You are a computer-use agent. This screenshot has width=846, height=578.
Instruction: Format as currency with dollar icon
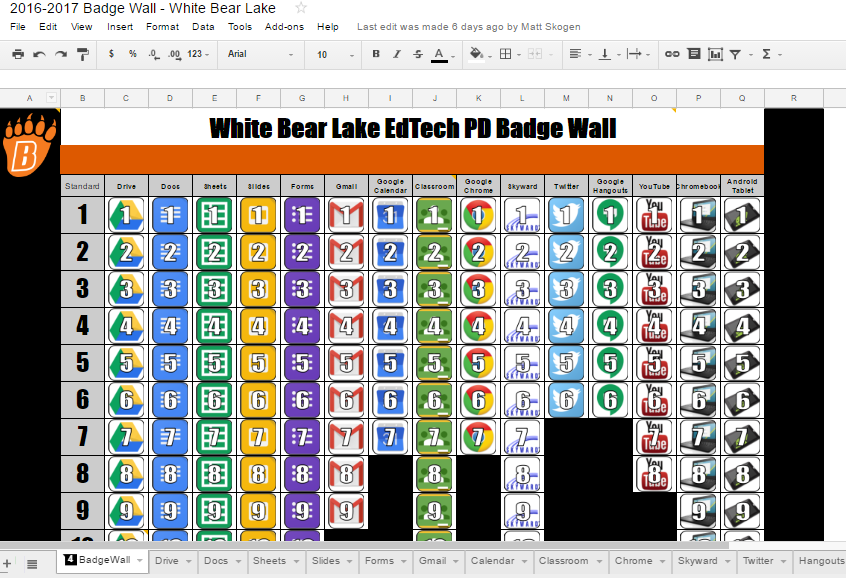[111, 54]
